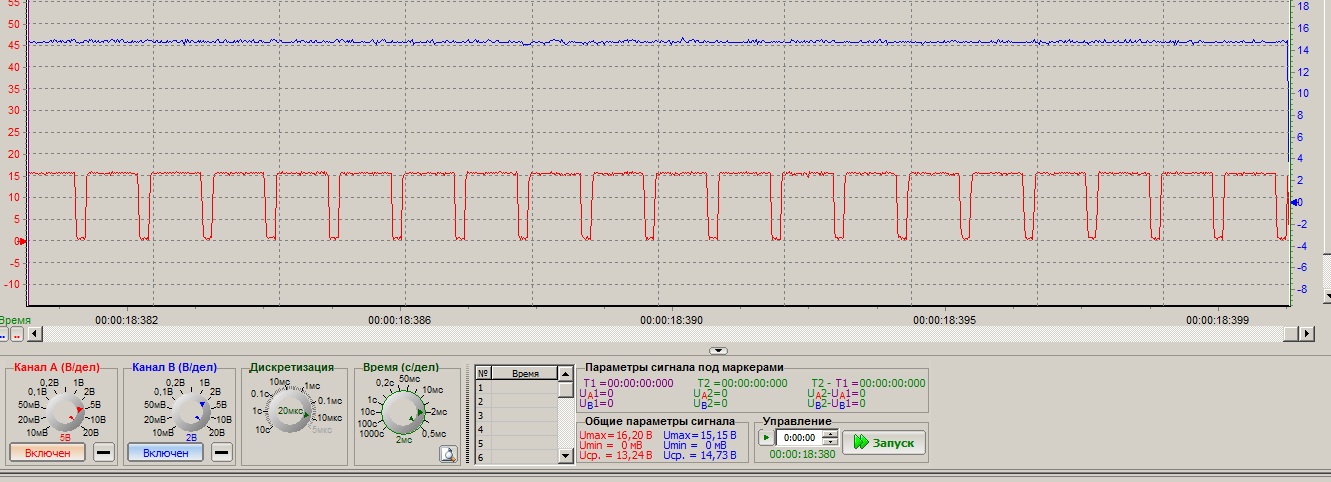Select row 2 in the marker table
The image size is (1331, 482).
pyautogui.click(x=517, y=401)
